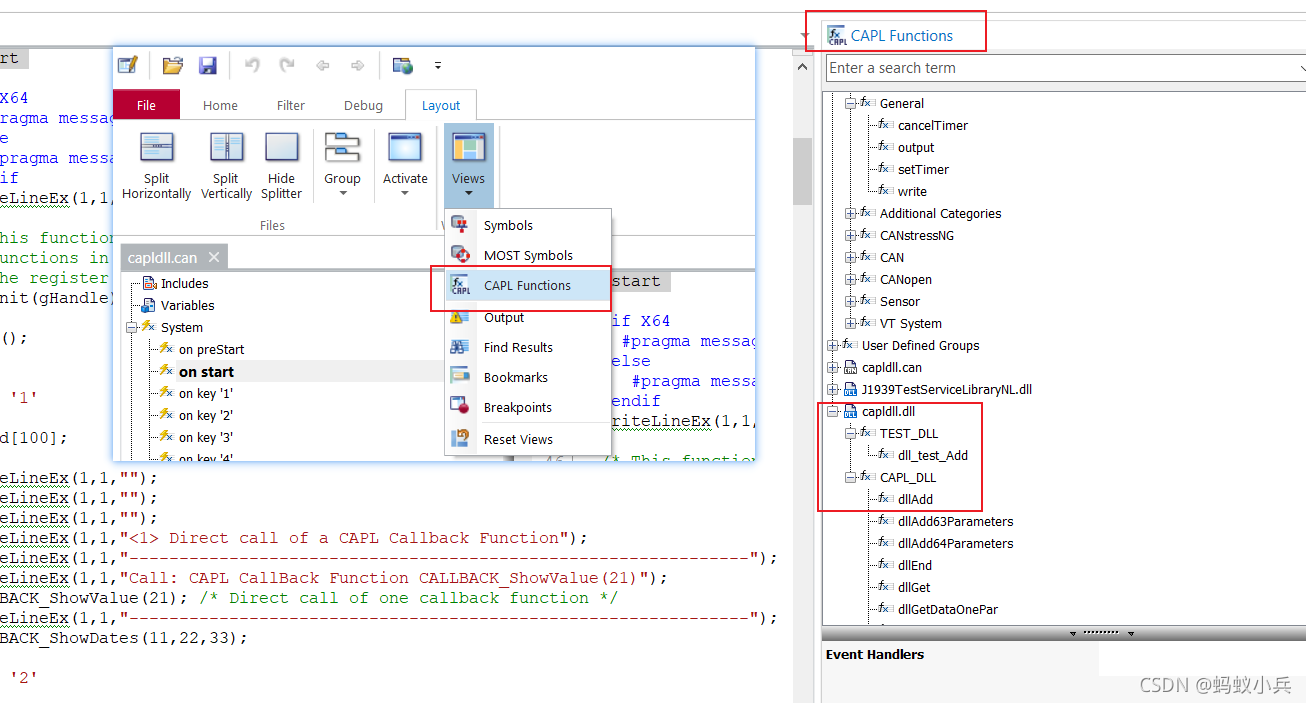Open file using the folder icon

tap(173, 66)
